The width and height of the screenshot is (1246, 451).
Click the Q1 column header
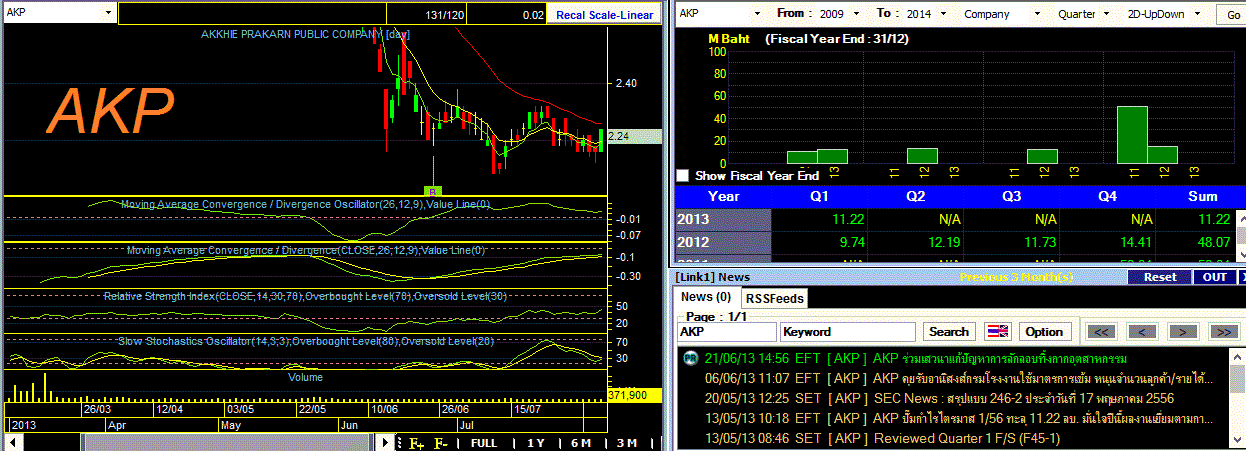(820, 196)
